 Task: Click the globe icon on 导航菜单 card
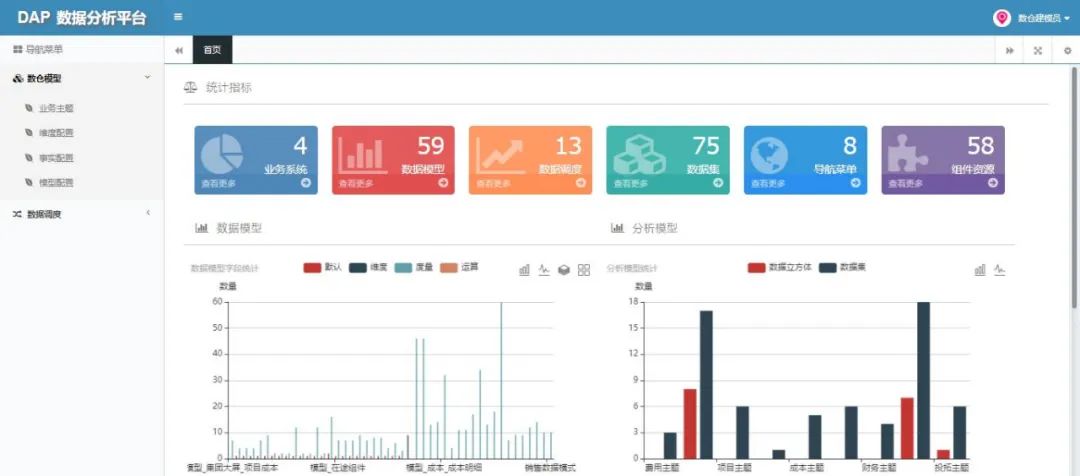point(769,156)
